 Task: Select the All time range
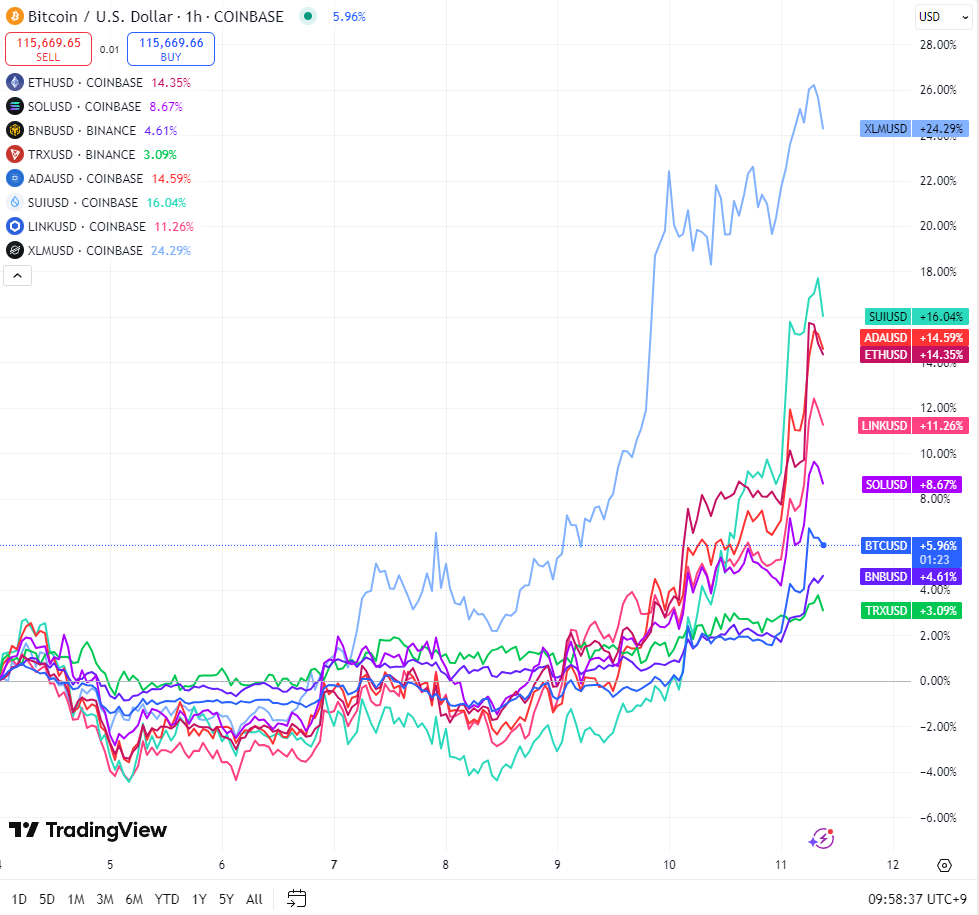tap(254, 899)
